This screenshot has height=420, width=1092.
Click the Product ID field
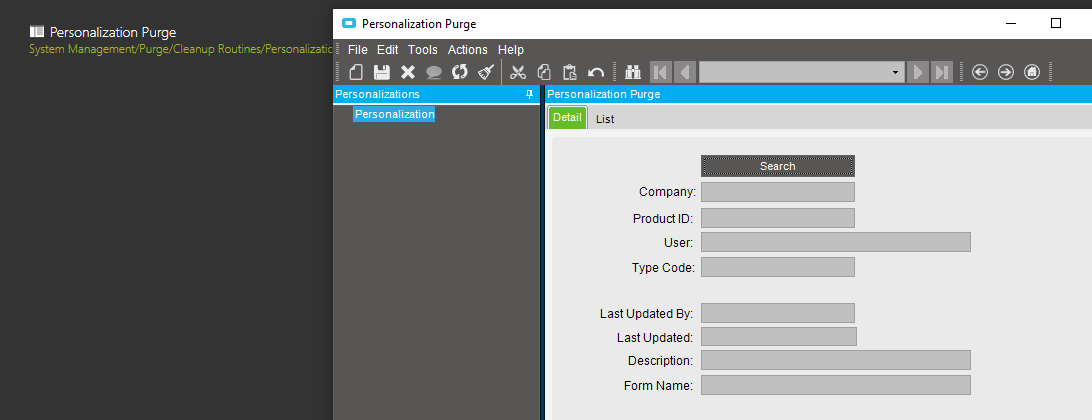pyautogui.click(x=777, y=218)
